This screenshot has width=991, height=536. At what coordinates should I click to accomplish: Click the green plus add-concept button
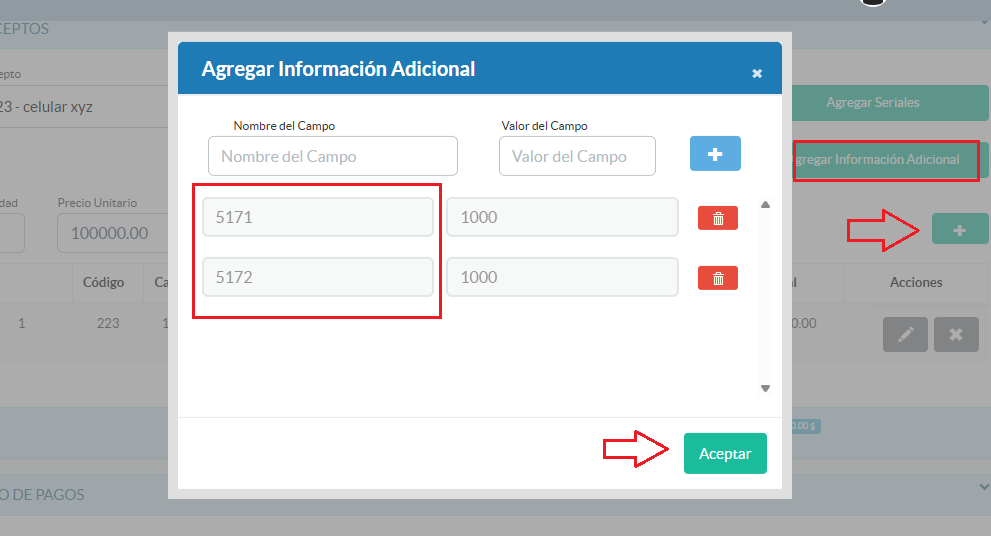(x=959, y=229)
